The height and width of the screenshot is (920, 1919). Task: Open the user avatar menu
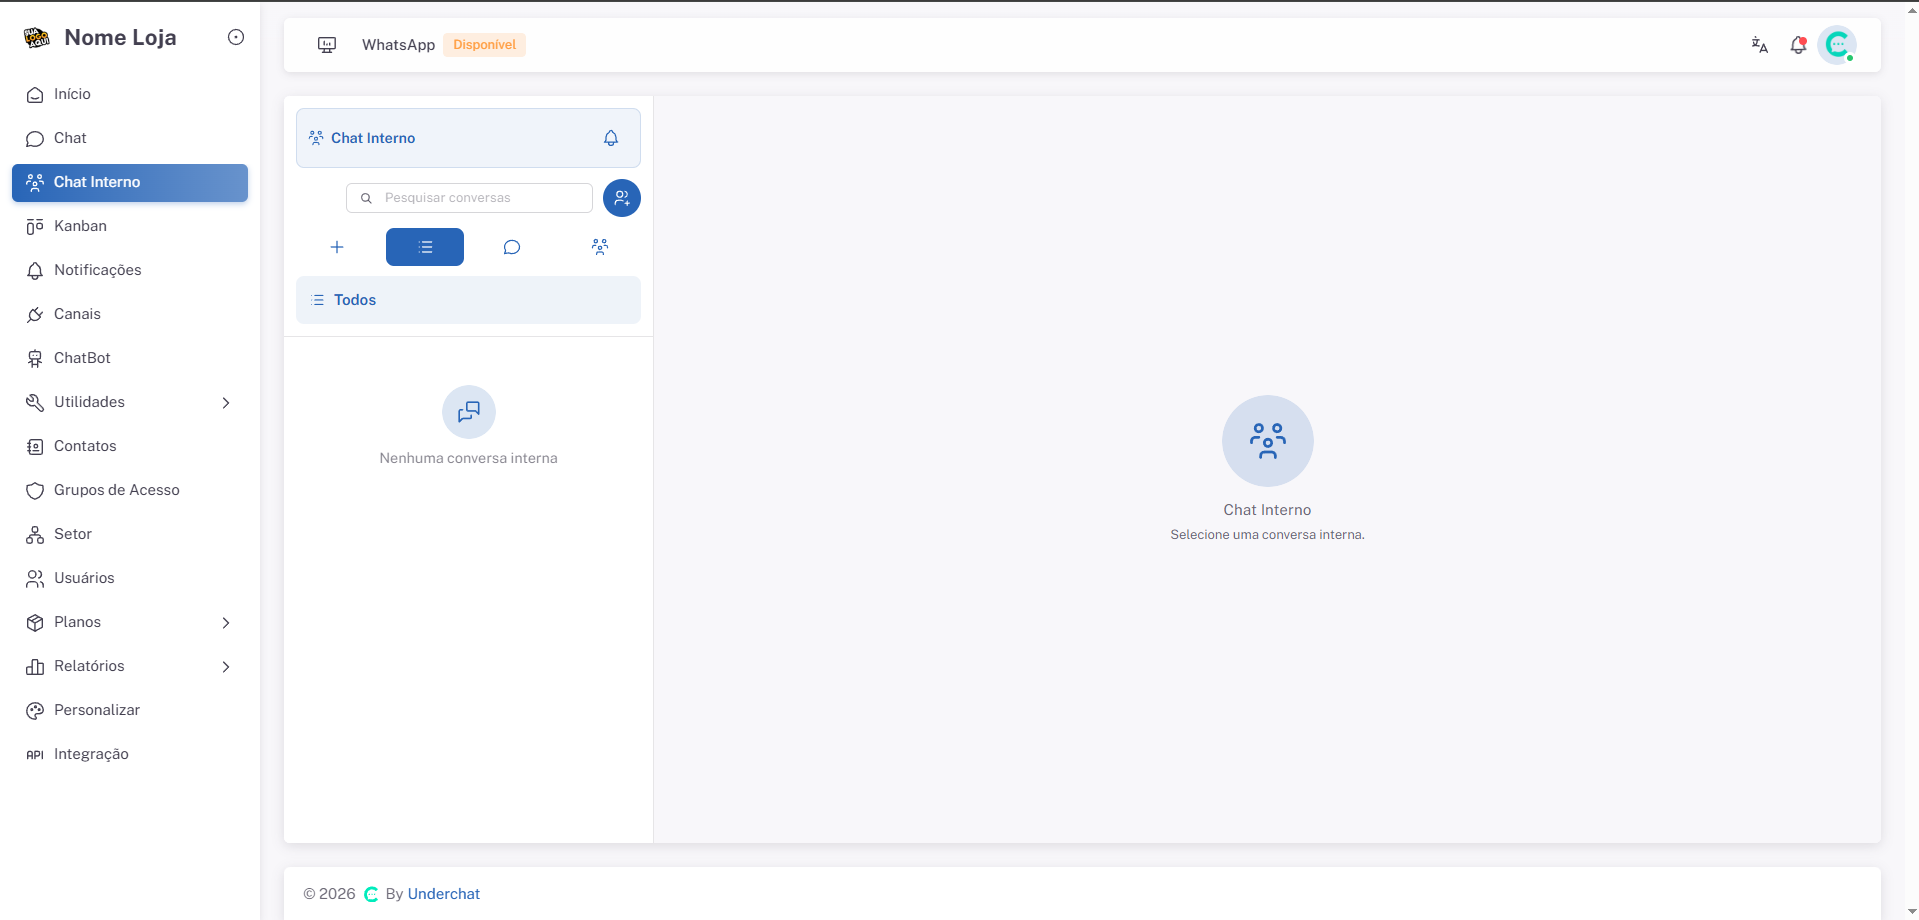point(1837,45)
